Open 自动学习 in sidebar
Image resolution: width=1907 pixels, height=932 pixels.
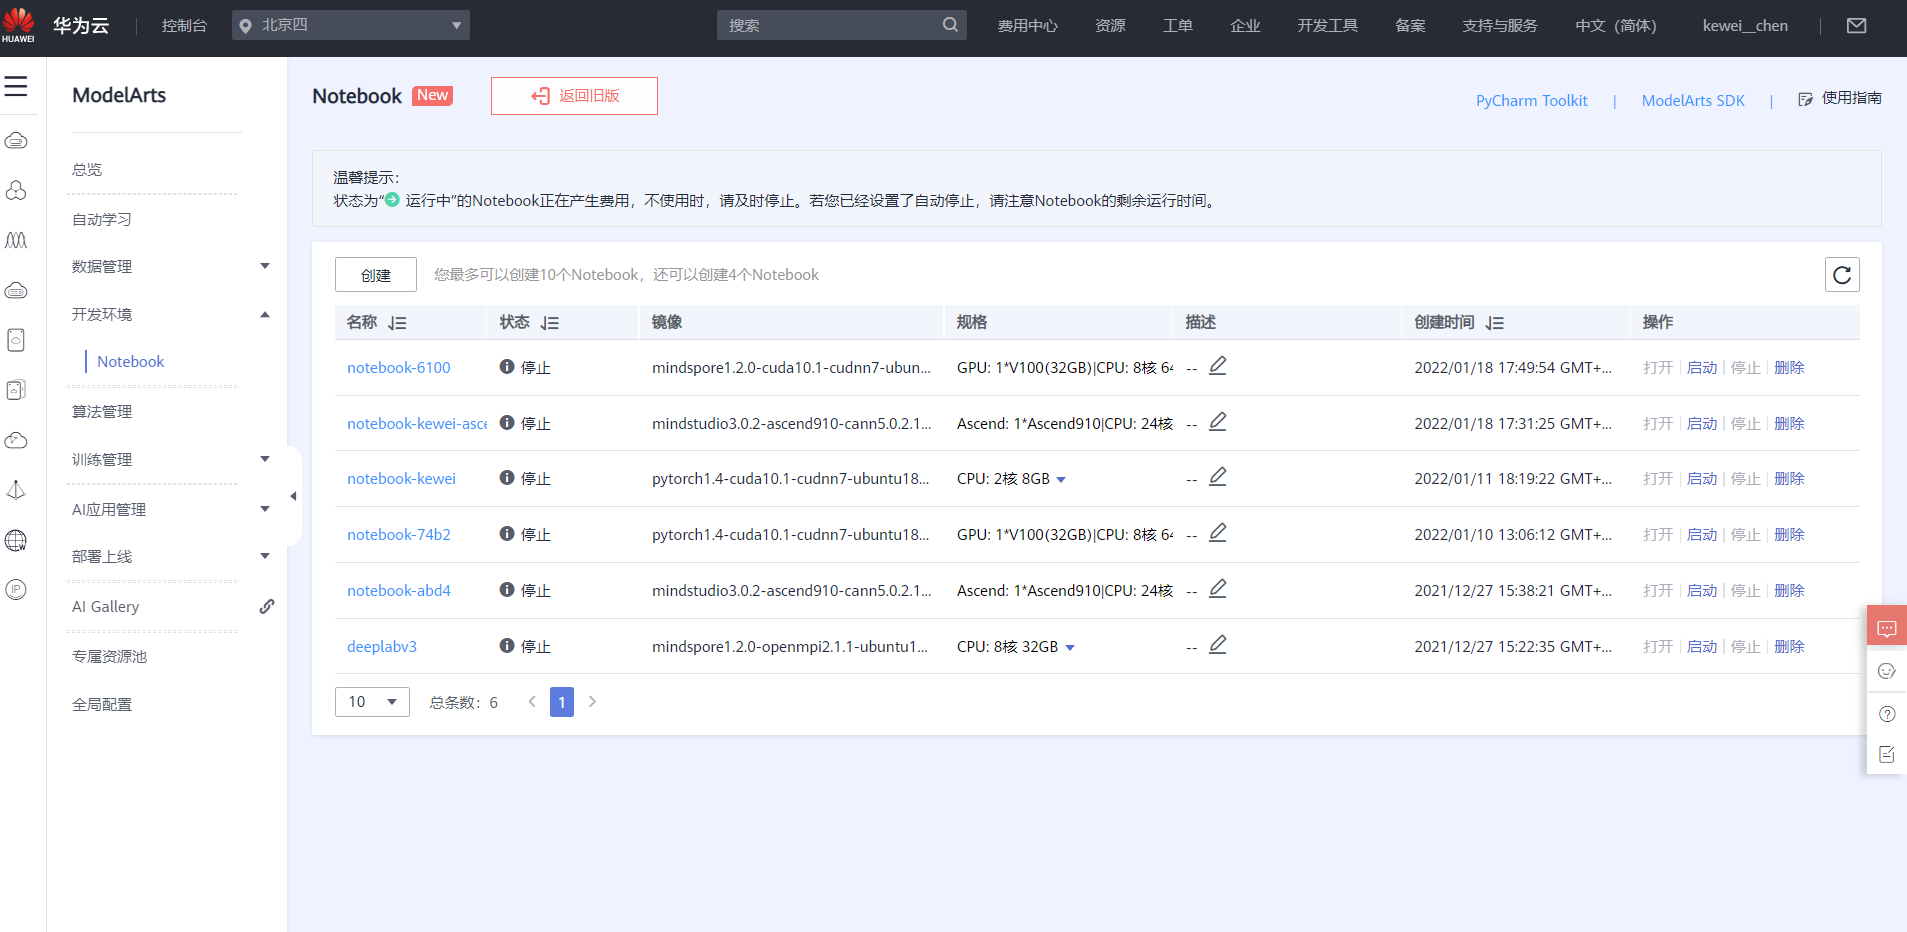(102, 219)
